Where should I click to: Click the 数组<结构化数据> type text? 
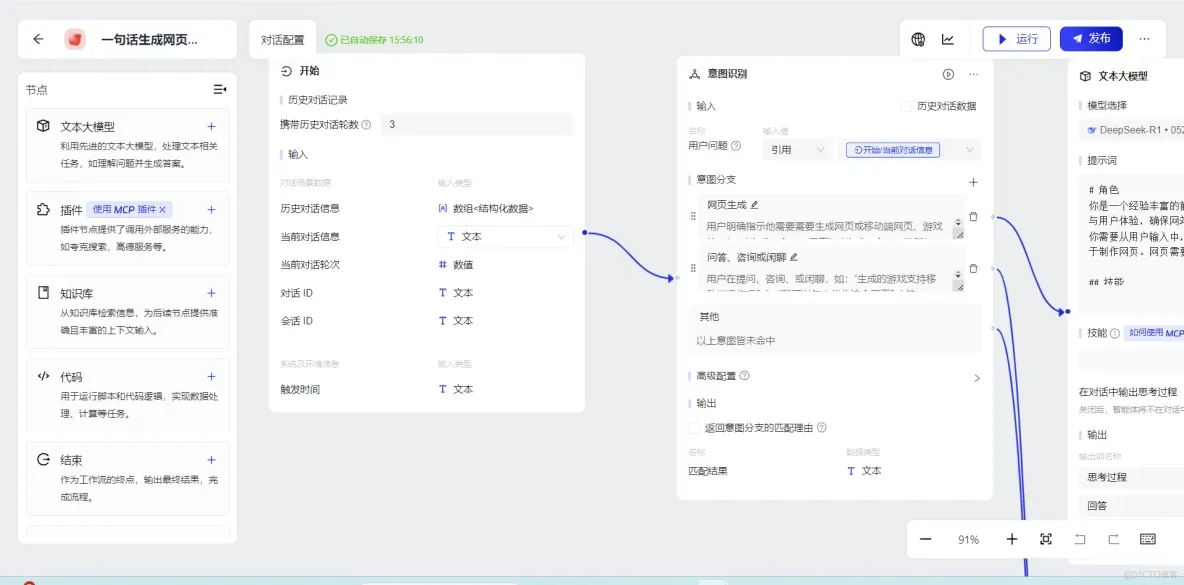tap(493, 208)
